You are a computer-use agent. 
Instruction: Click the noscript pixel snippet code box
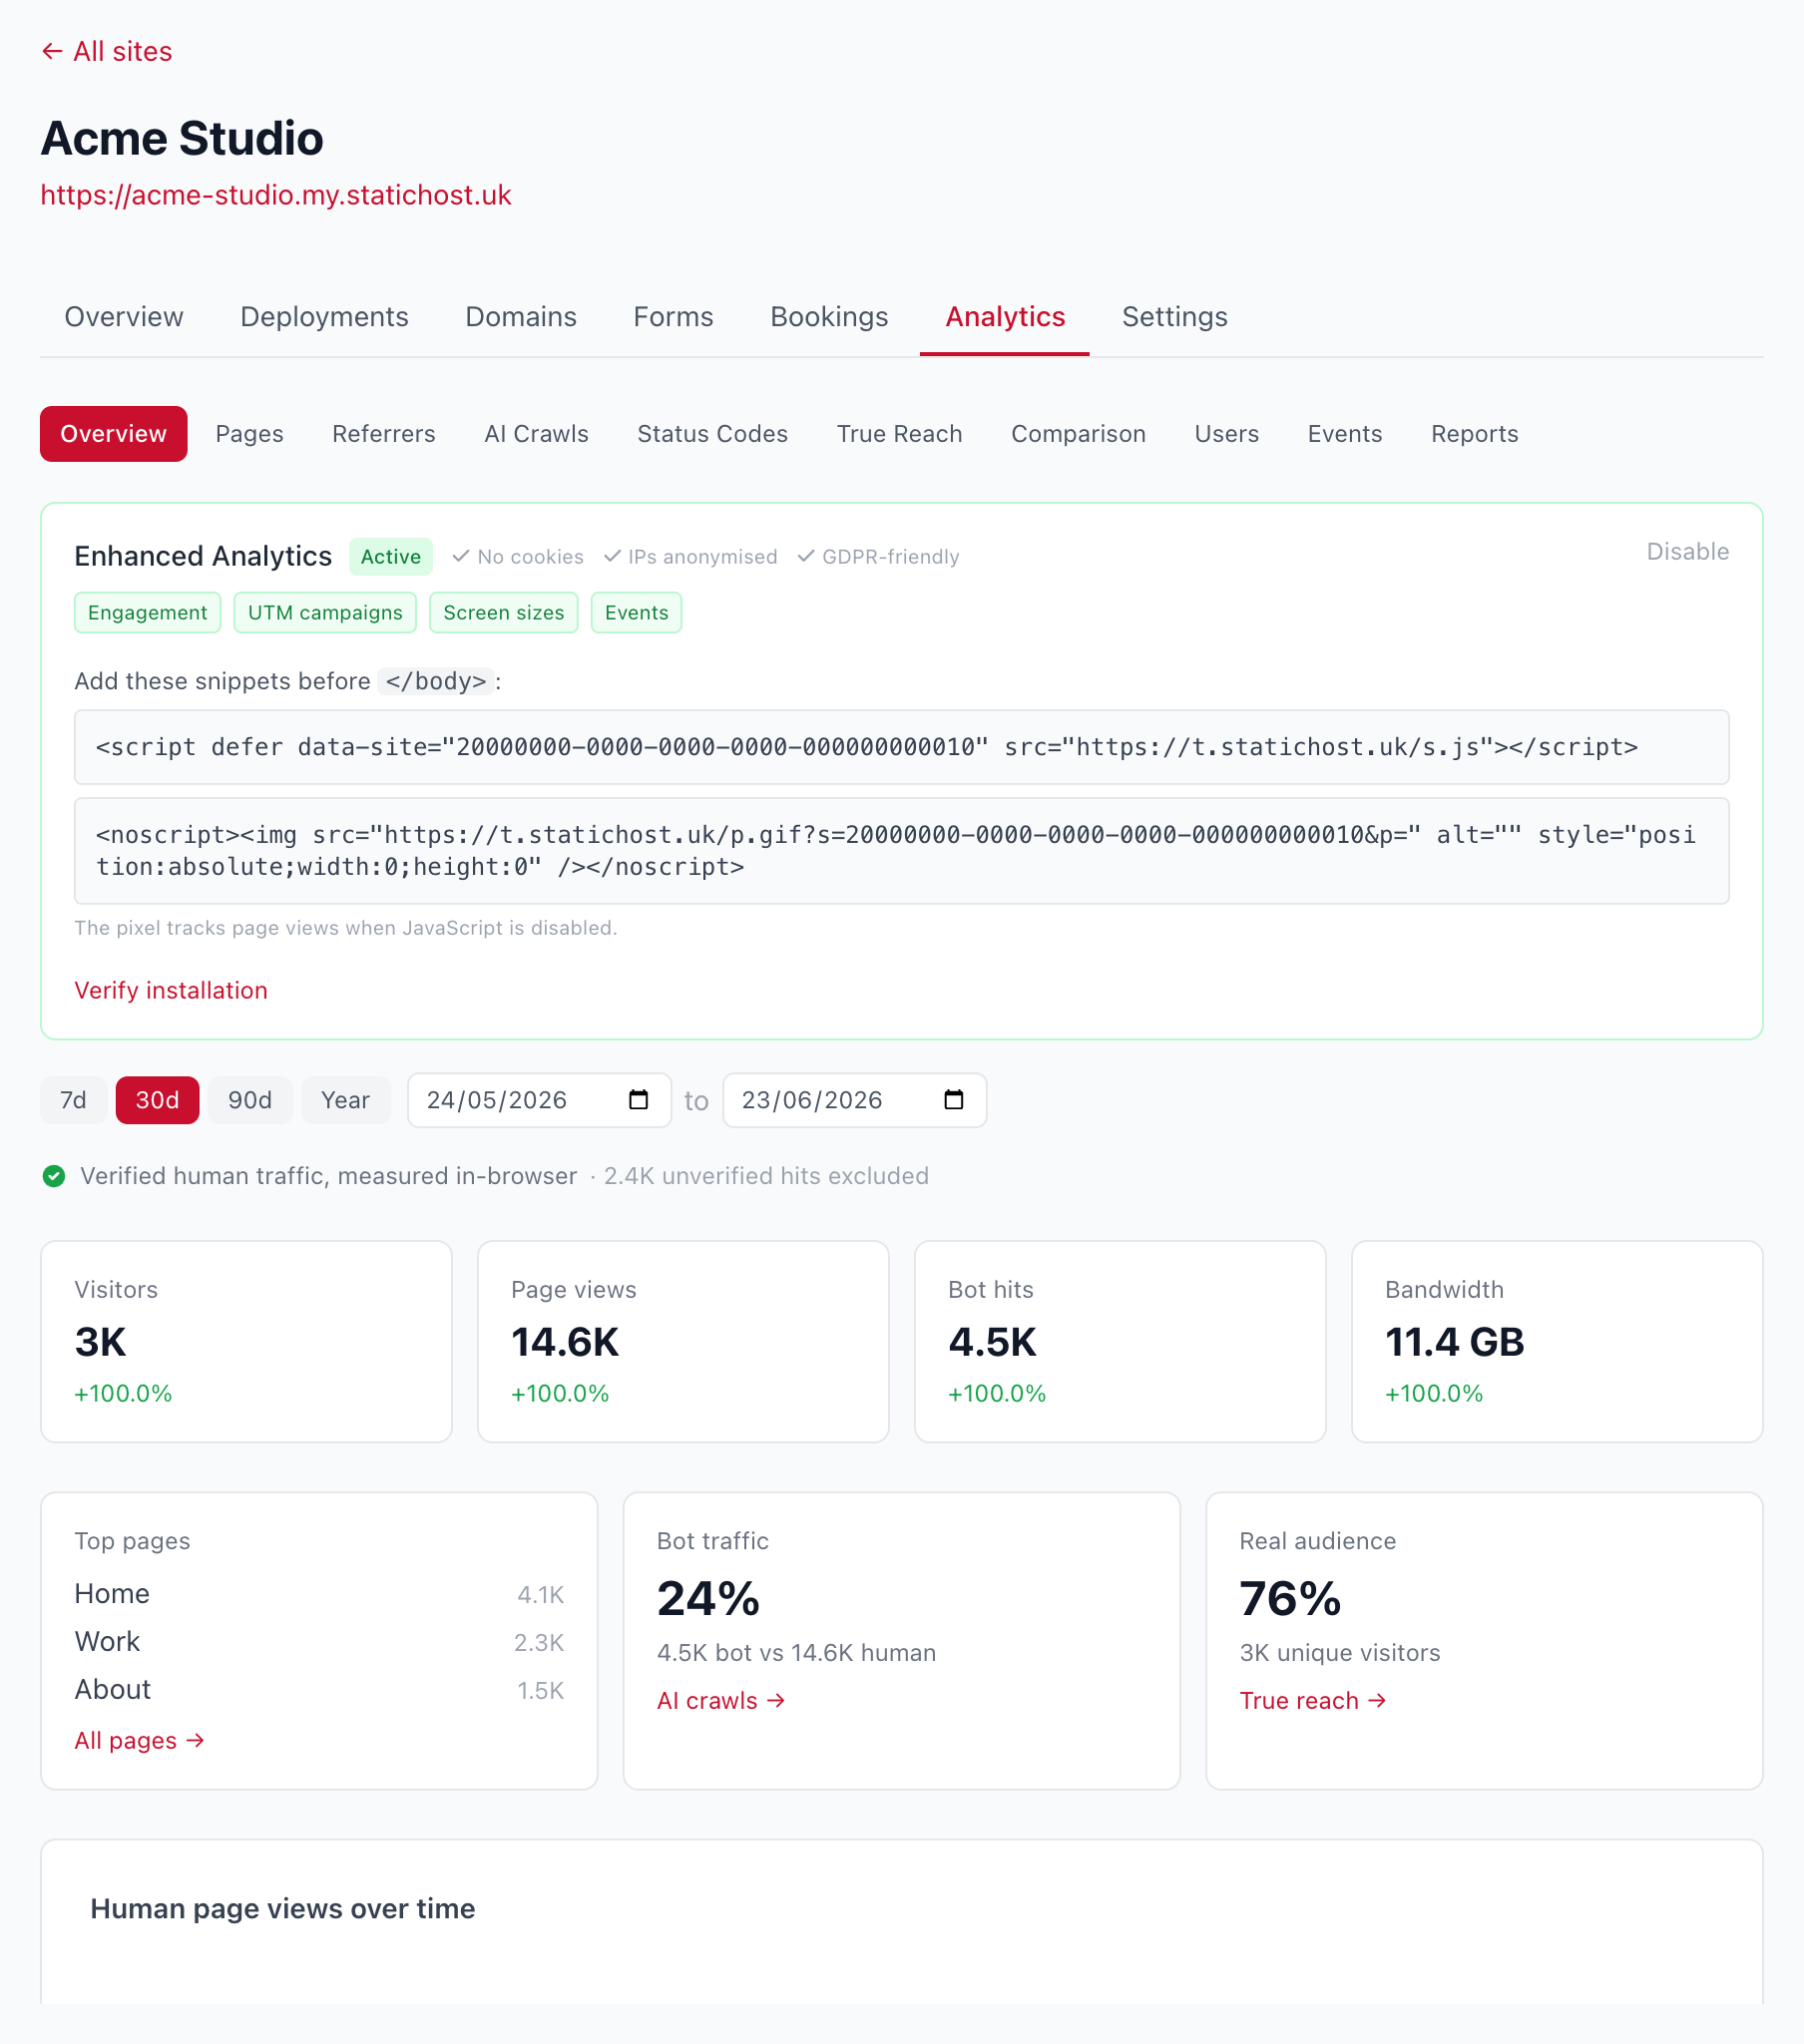901,851
